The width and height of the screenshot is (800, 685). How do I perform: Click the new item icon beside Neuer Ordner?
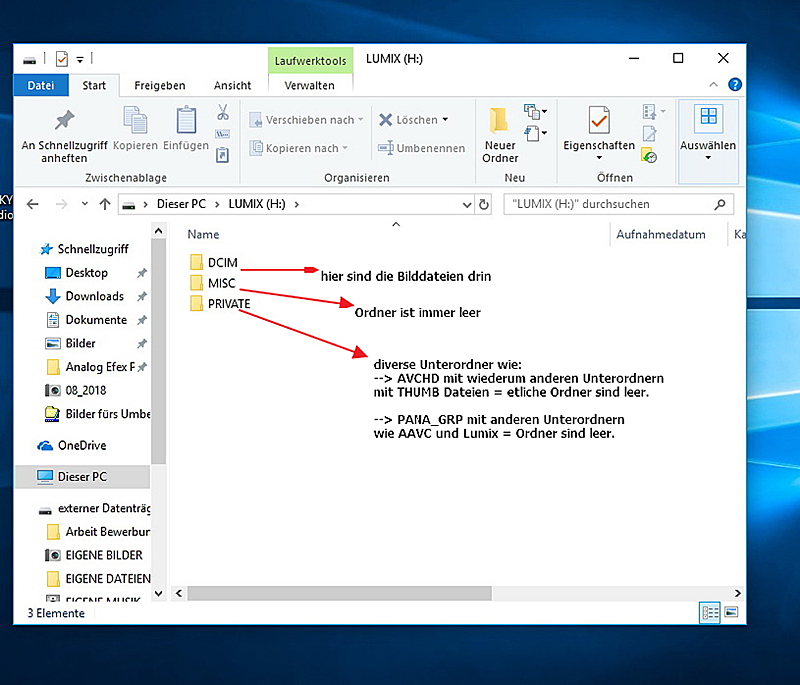(535, 111)
